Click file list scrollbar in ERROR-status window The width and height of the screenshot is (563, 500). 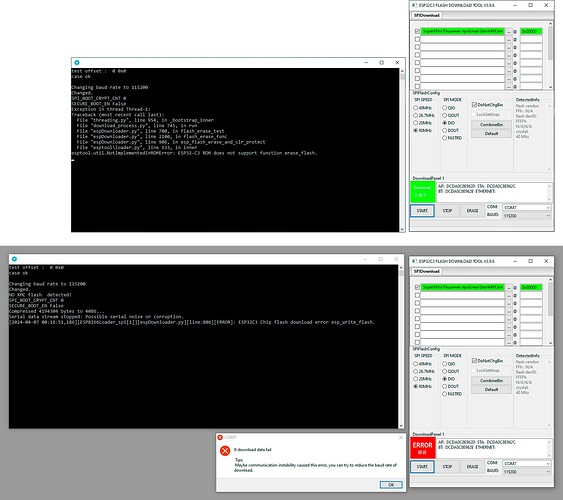point(550,311)
